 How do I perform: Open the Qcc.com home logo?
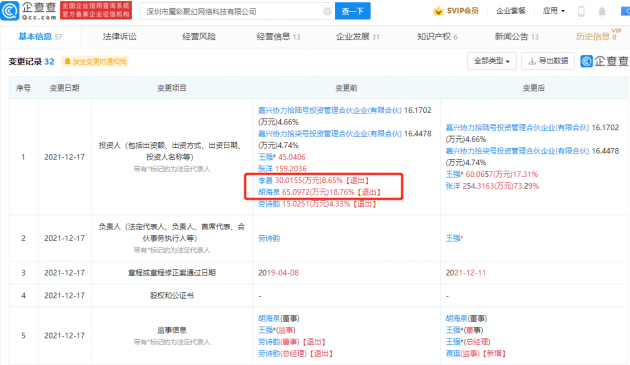coord(29,11)
